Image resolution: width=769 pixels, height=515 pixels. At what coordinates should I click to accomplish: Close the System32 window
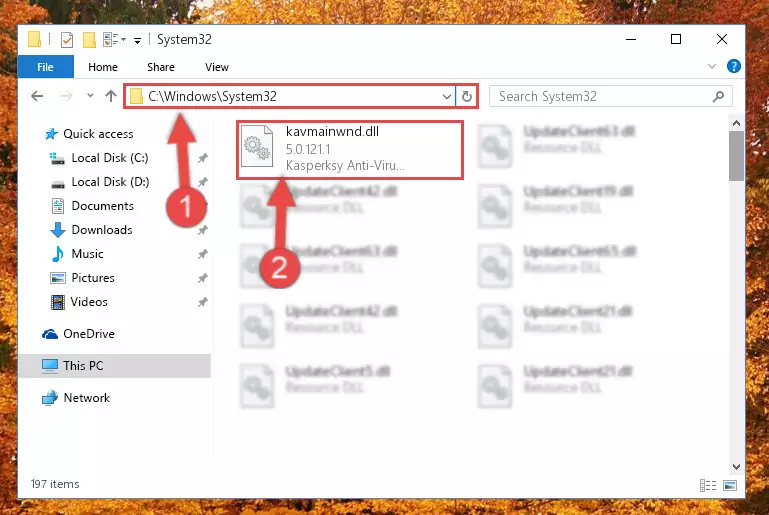coord(721,39)
